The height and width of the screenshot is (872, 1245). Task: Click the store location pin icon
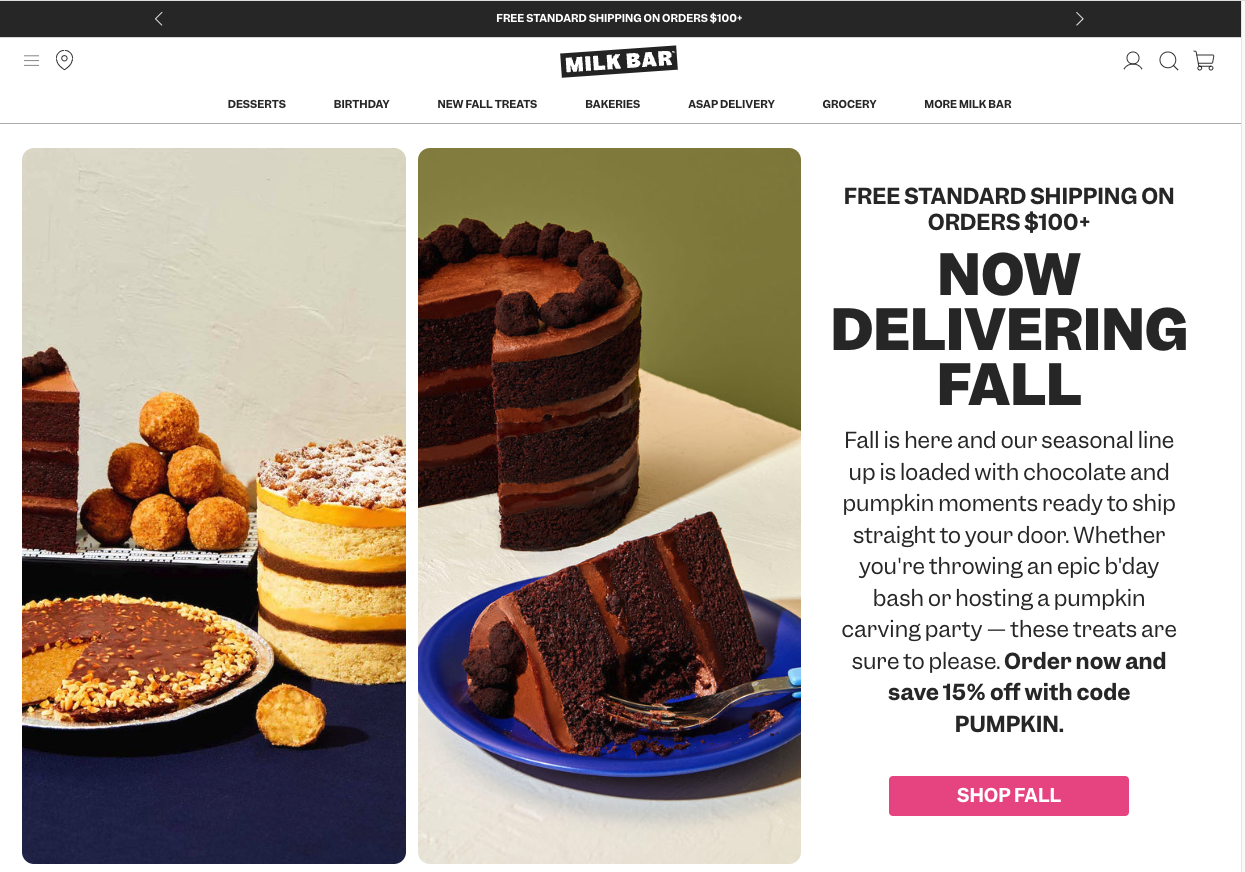coord(64,60)
